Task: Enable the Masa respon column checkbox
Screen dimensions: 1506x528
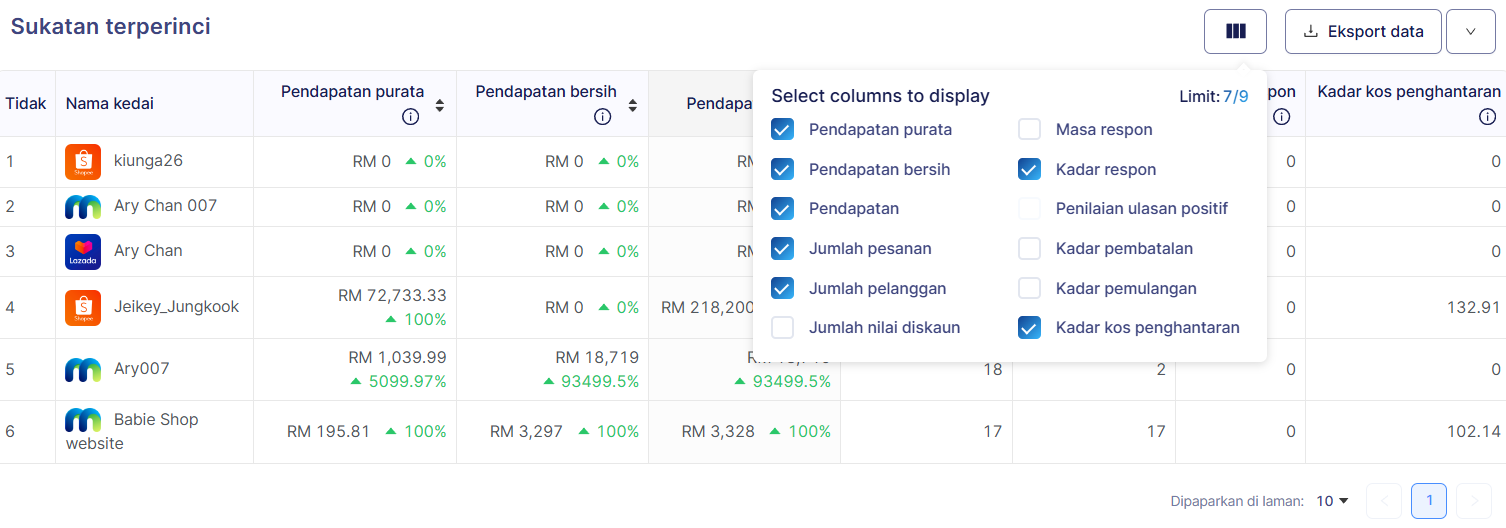Action: [x=1030, y=129]
